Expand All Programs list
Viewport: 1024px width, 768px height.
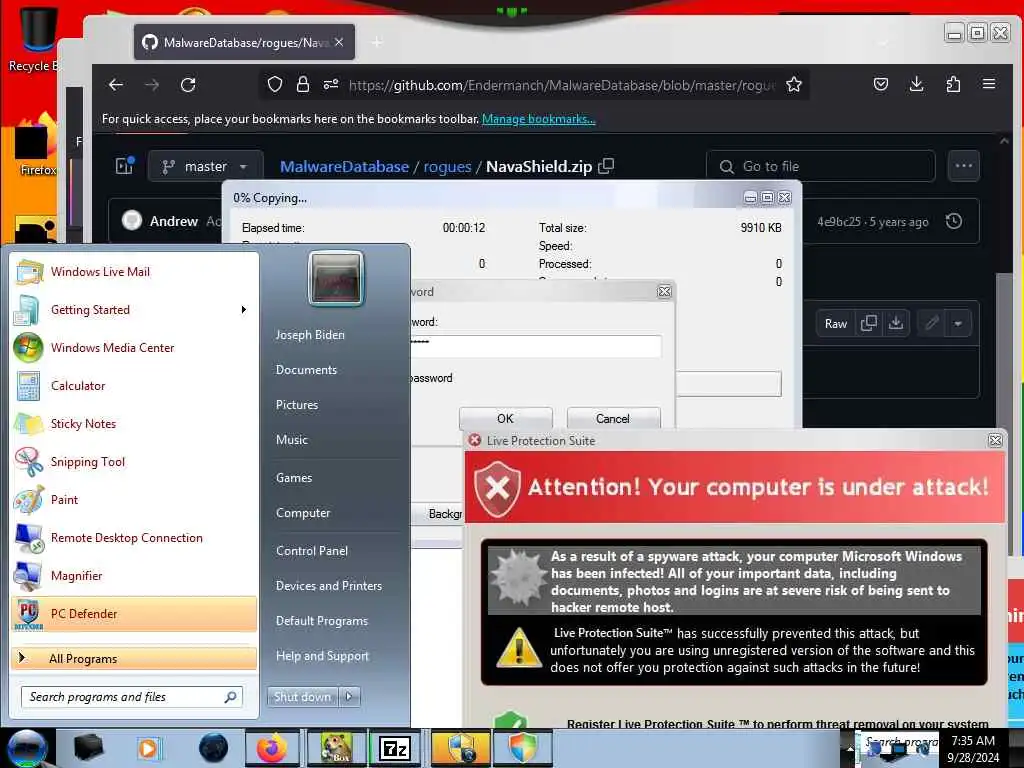134,658
